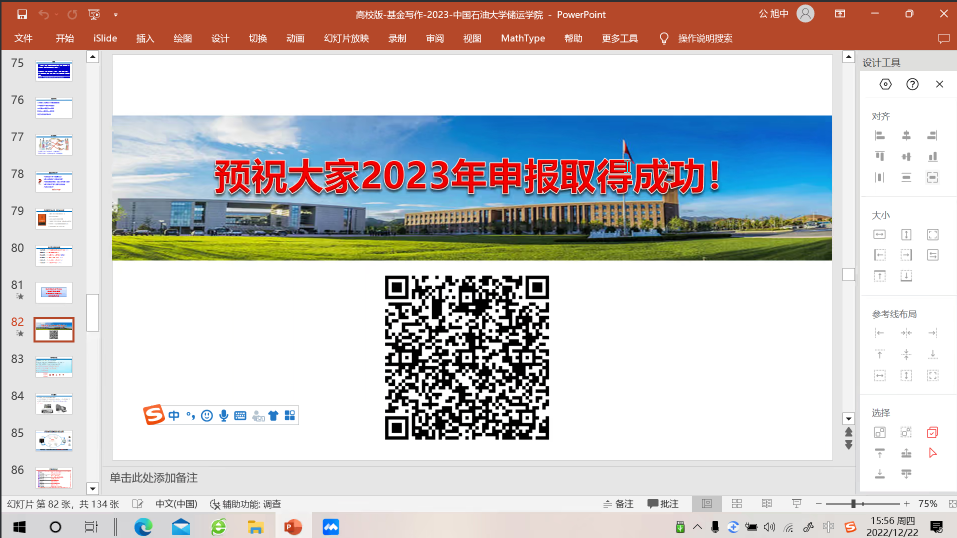Click the 75% zoom level button

[927, 504]
